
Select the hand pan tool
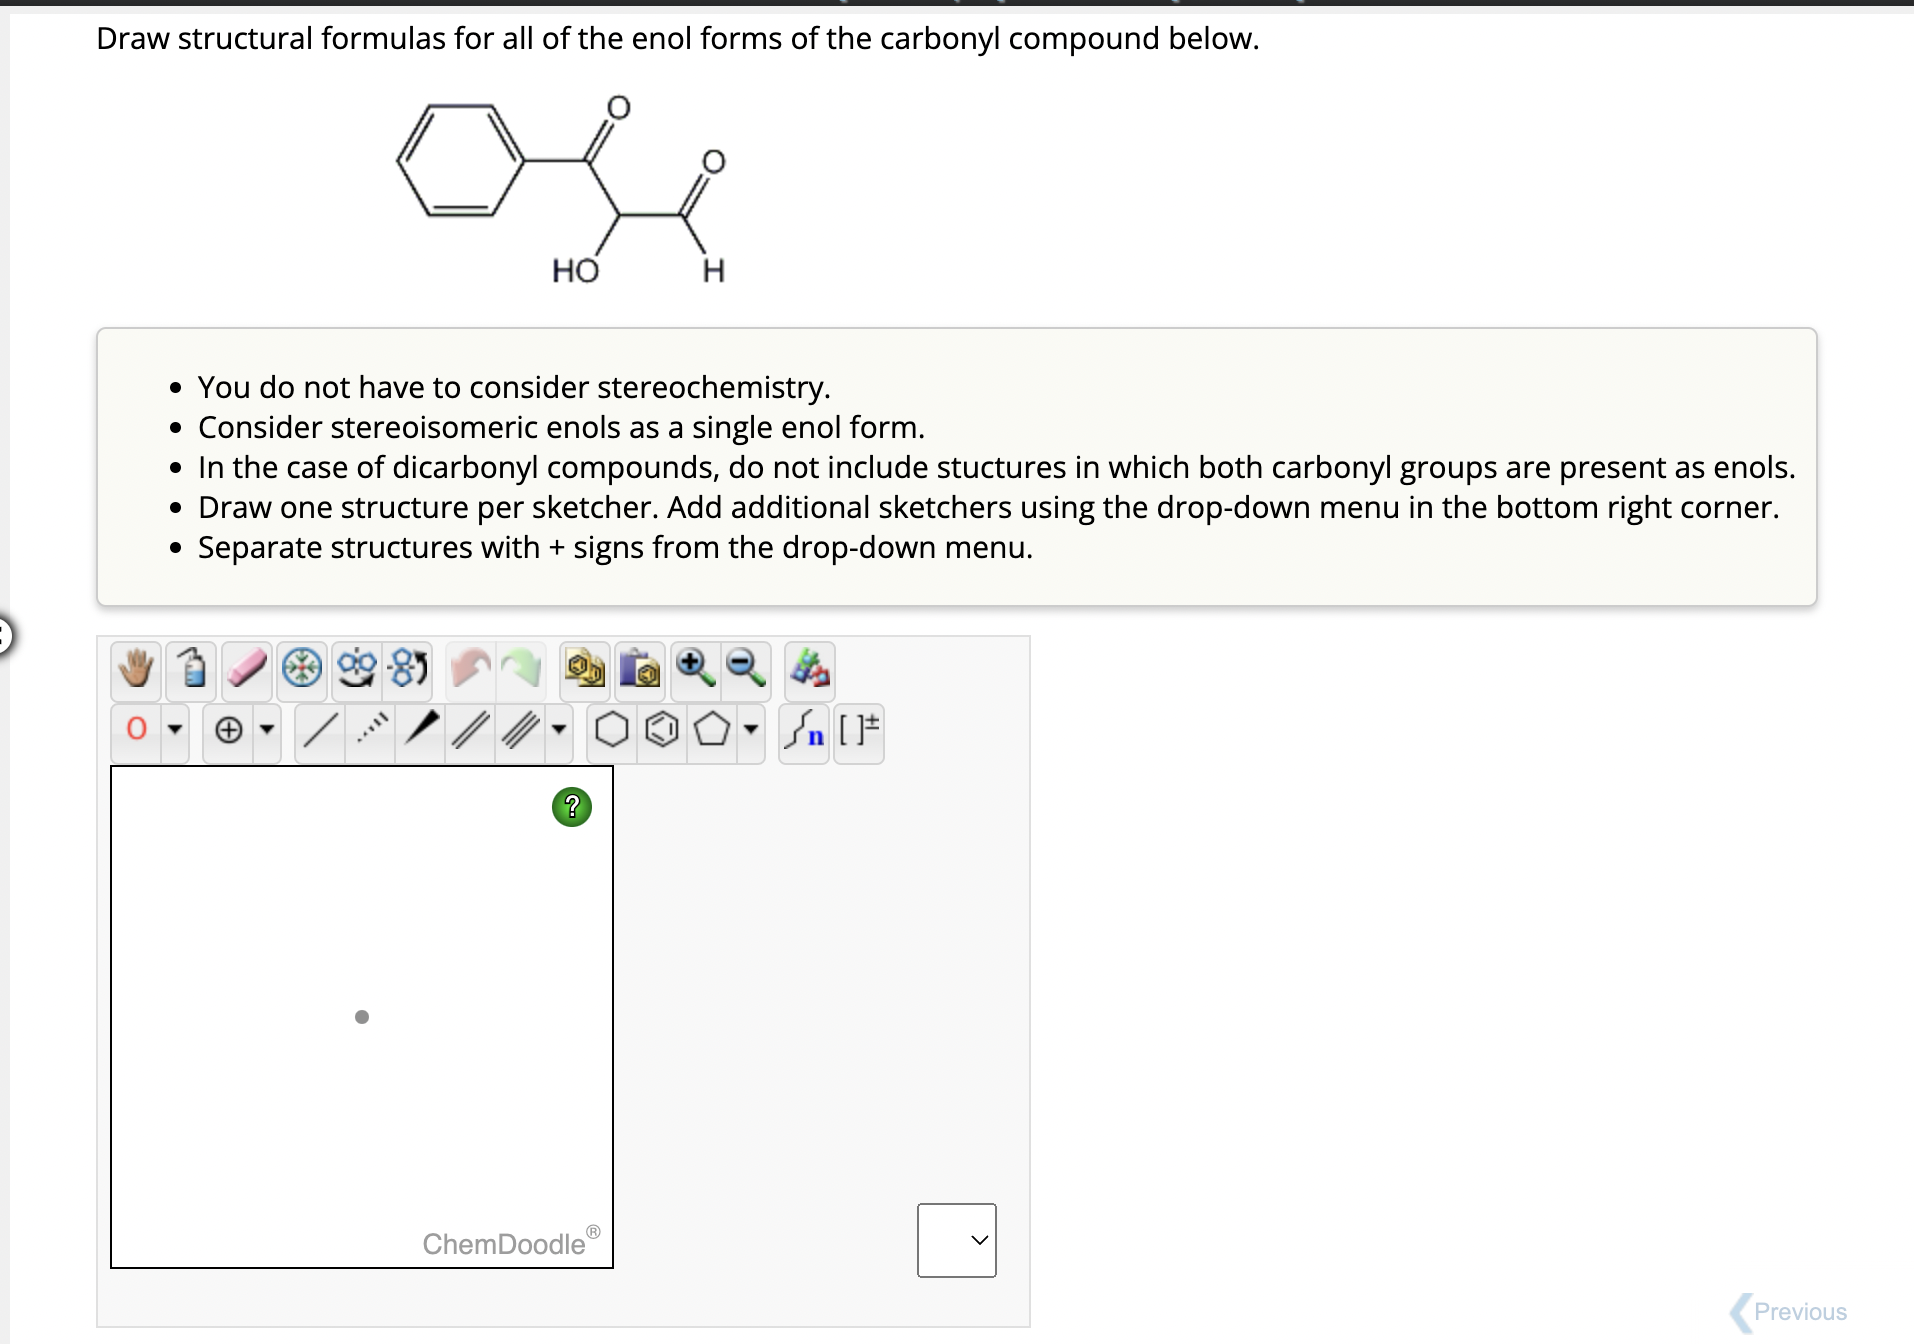[135, 670]
